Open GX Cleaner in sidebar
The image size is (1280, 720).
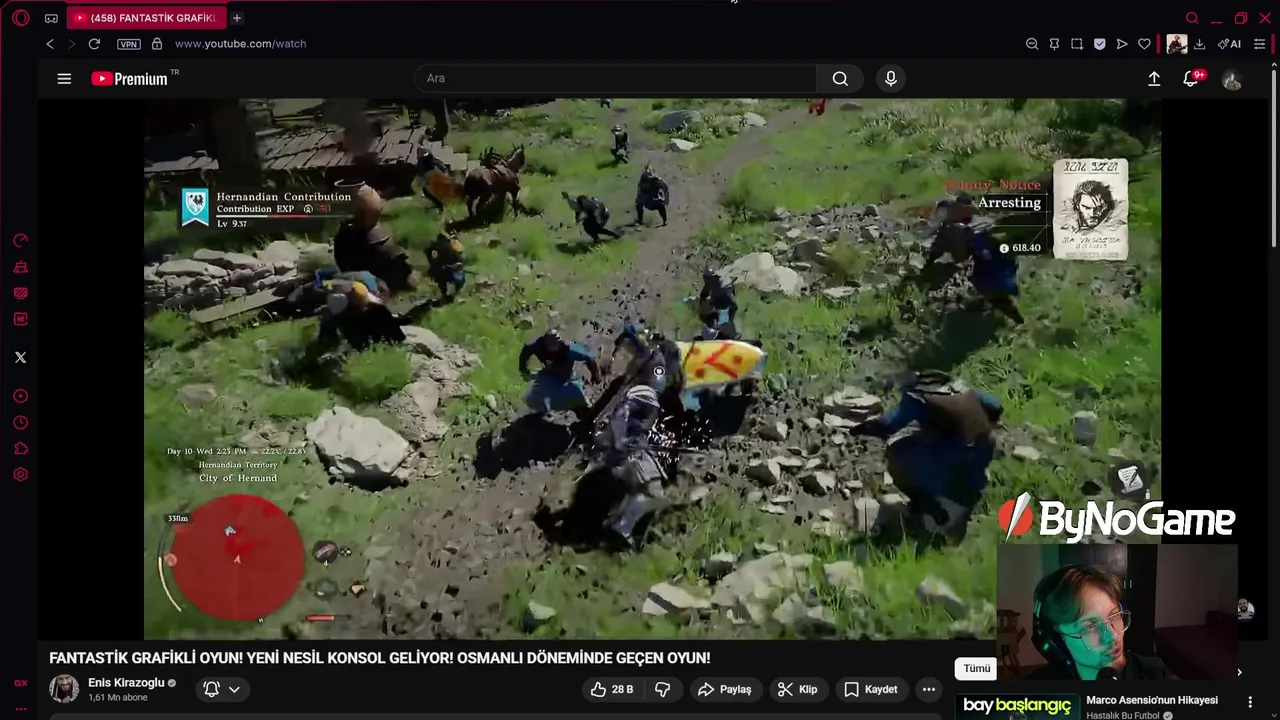20,267
